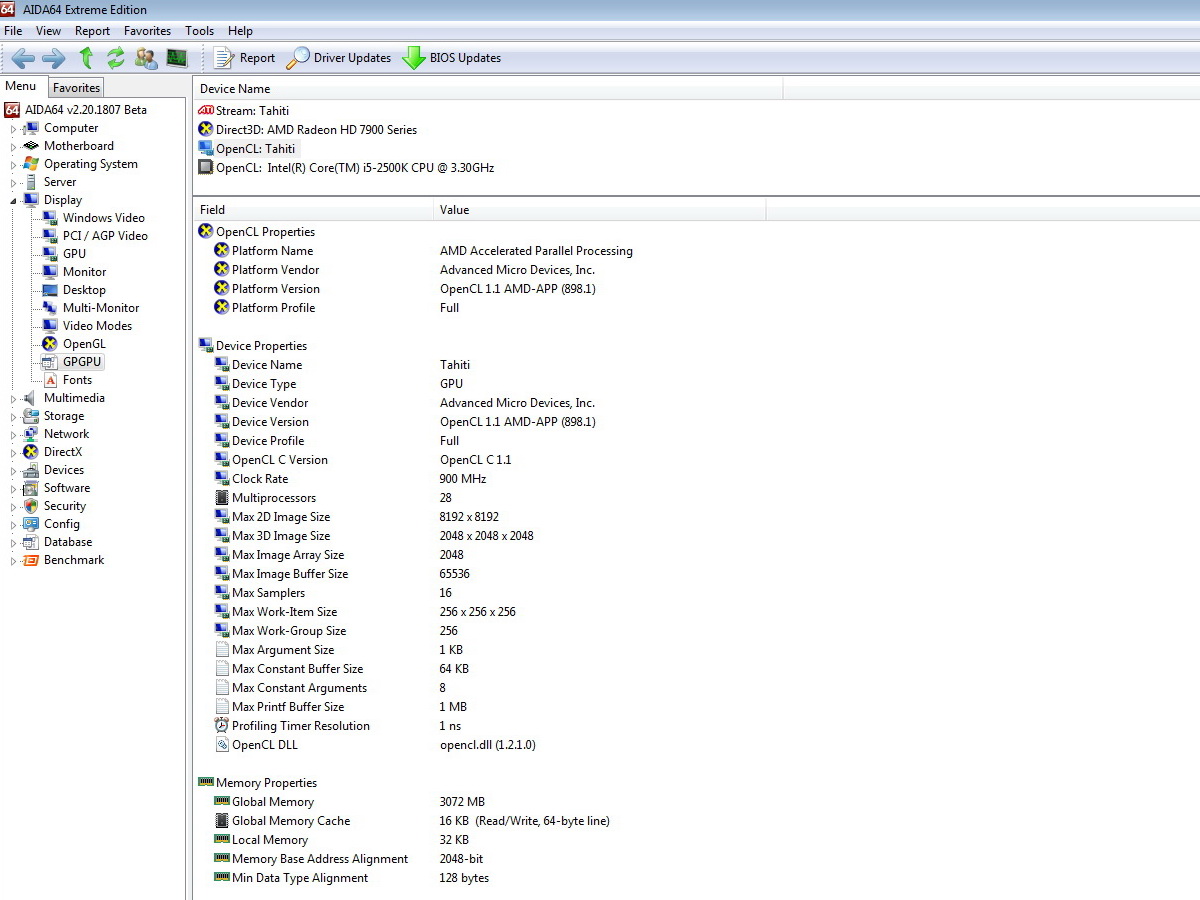
Task: Open the Report menu
Action: [x=92, y=31]
